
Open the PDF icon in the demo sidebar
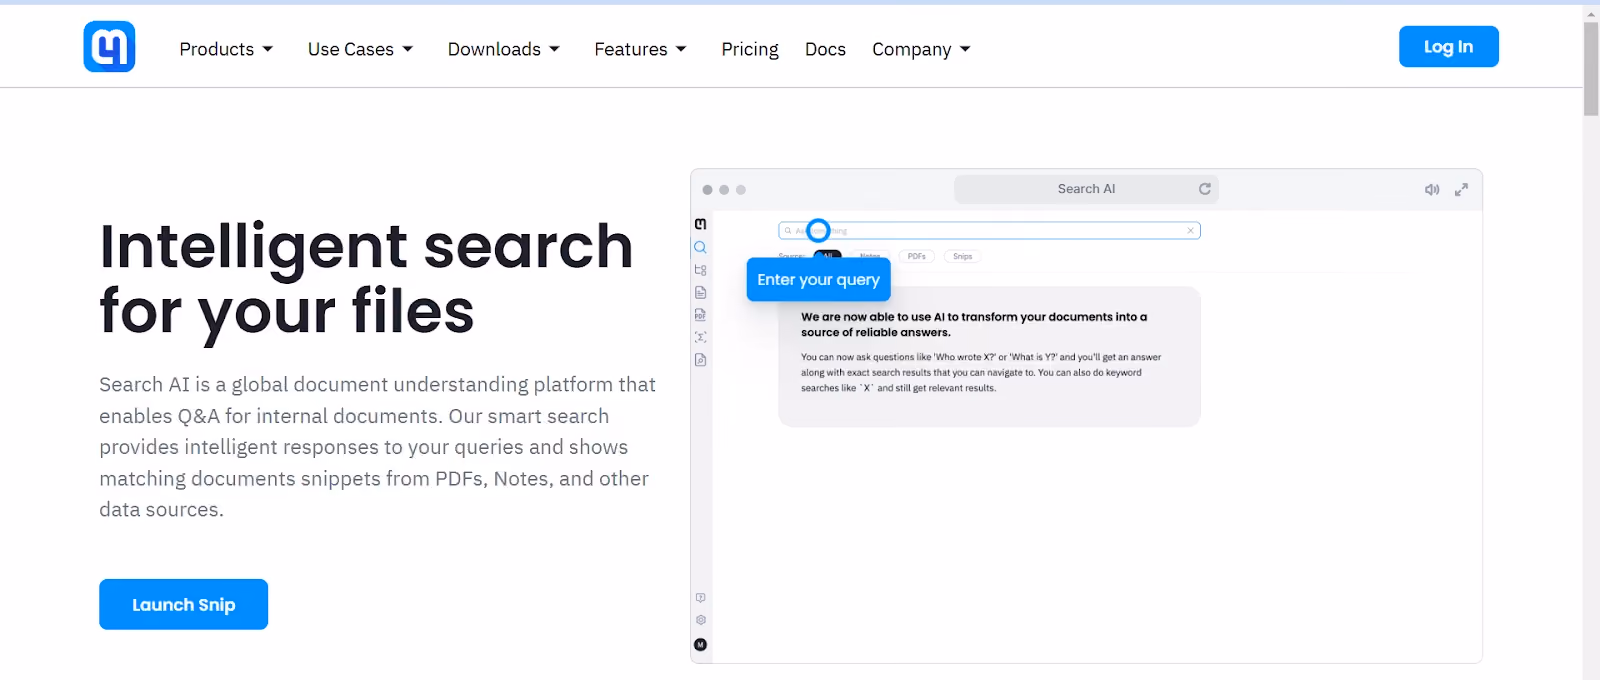(x=700, y=314)
